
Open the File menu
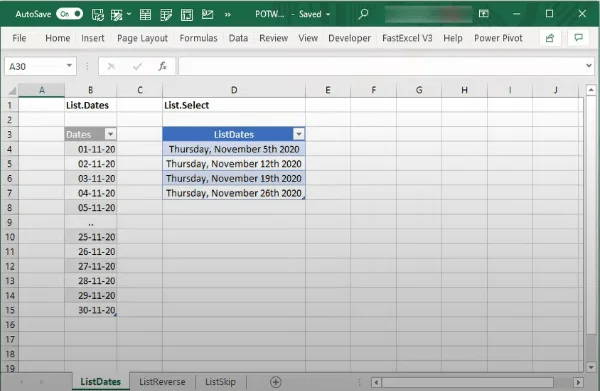19,38
